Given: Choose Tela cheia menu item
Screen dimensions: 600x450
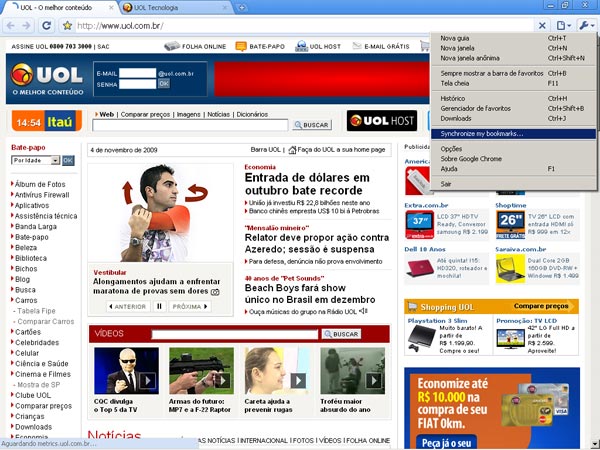Looking at the screenshot, I should tap(513, 83).
